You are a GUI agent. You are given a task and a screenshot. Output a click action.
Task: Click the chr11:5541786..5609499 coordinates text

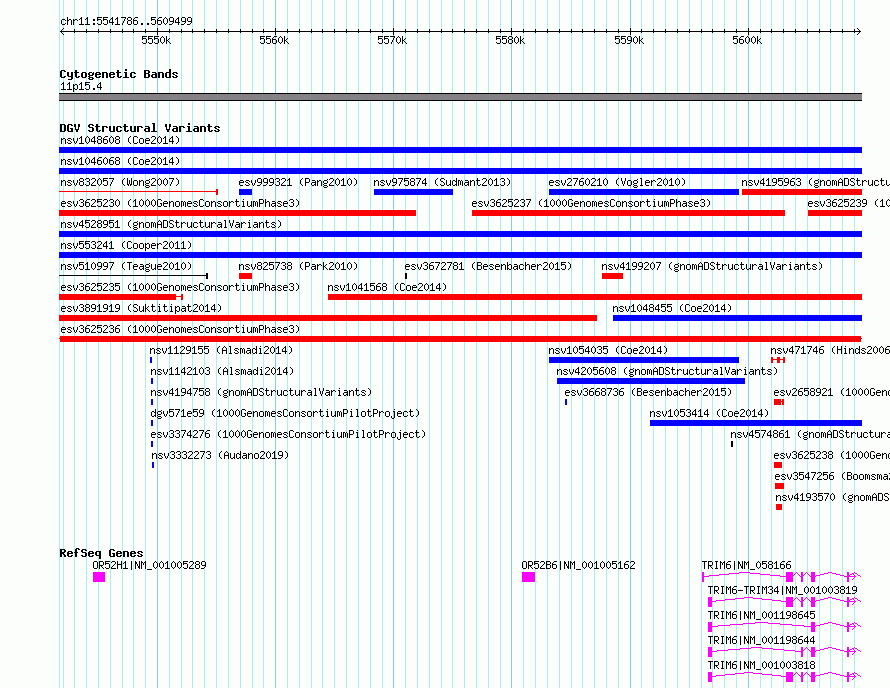[126, 22]
